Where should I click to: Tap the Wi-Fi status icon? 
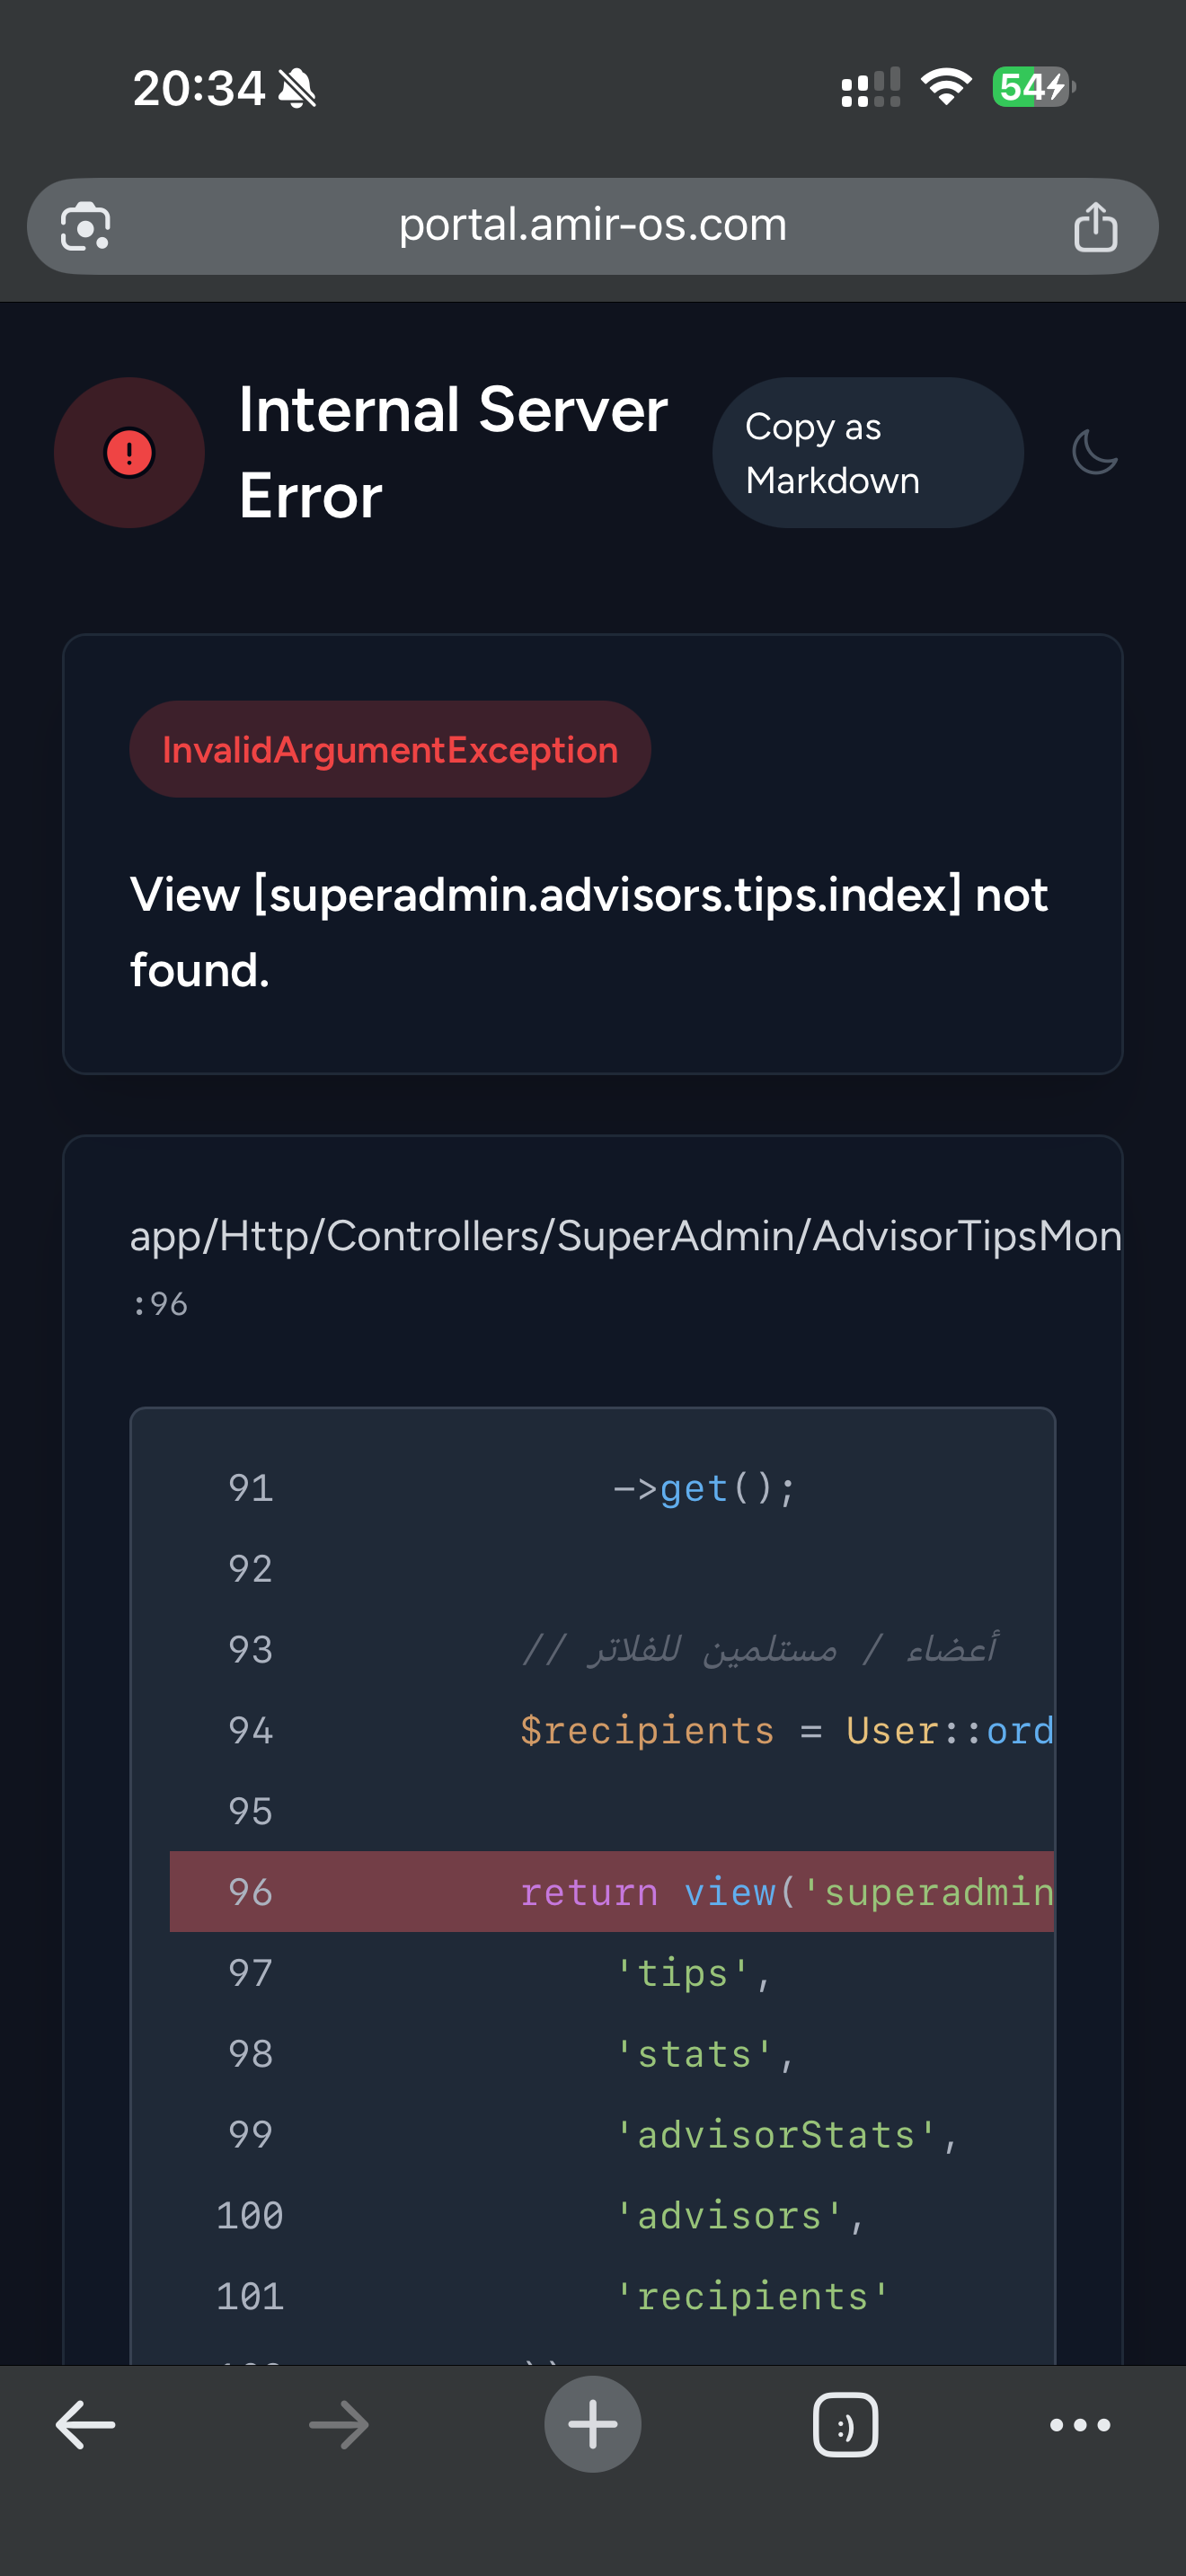(946, 87)
